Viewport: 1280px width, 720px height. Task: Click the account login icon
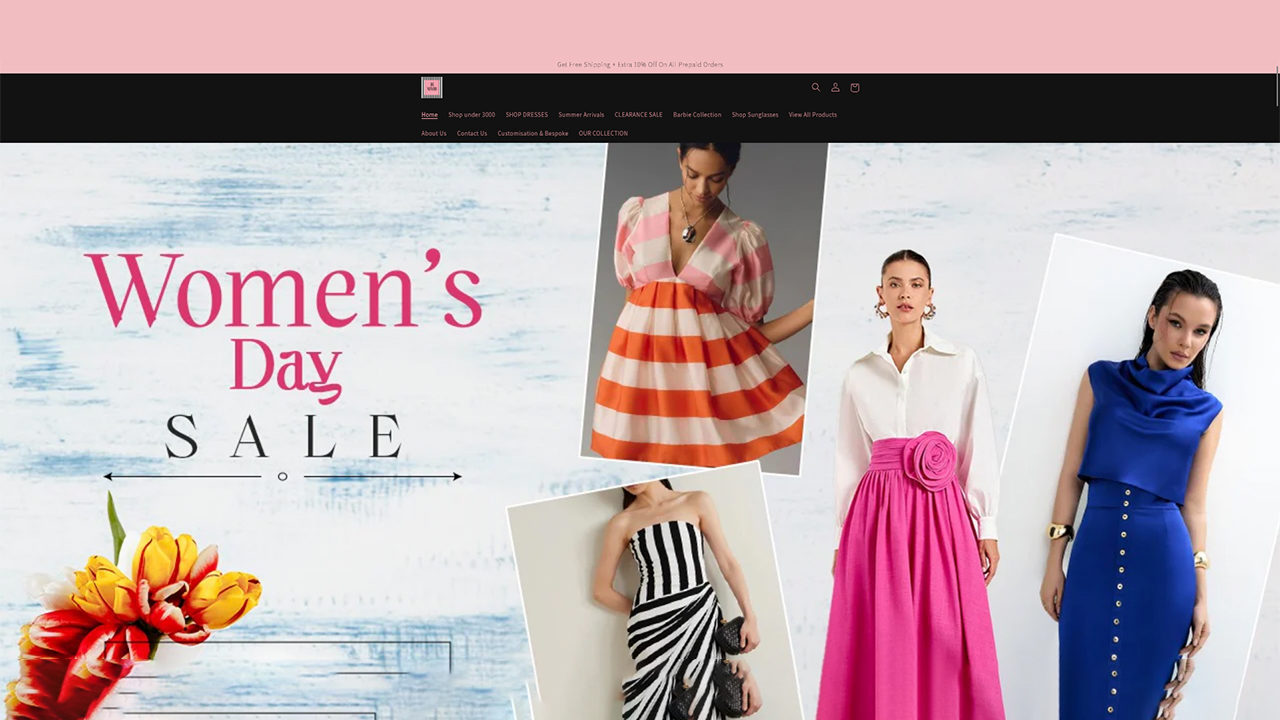(x=835, y=88)
